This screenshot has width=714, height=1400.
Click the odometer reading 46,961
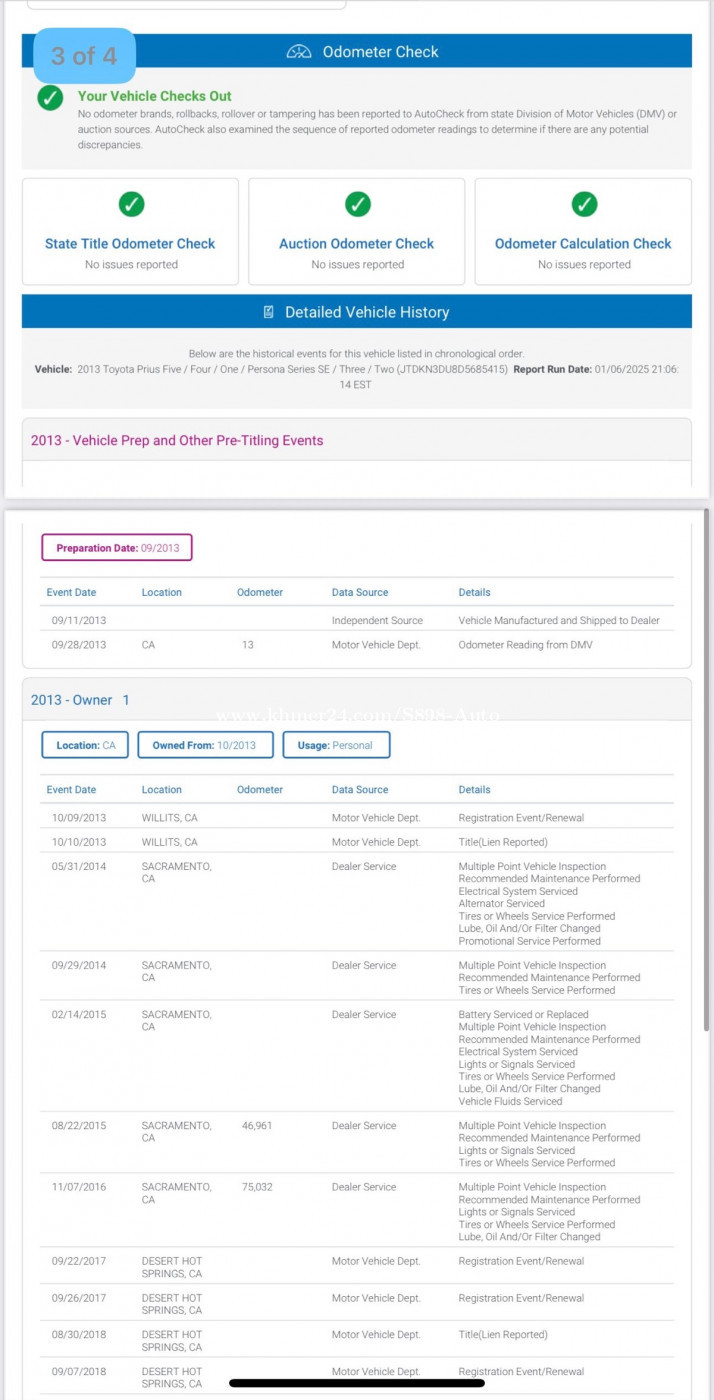pyautogui.click(x=257, y=1126)
